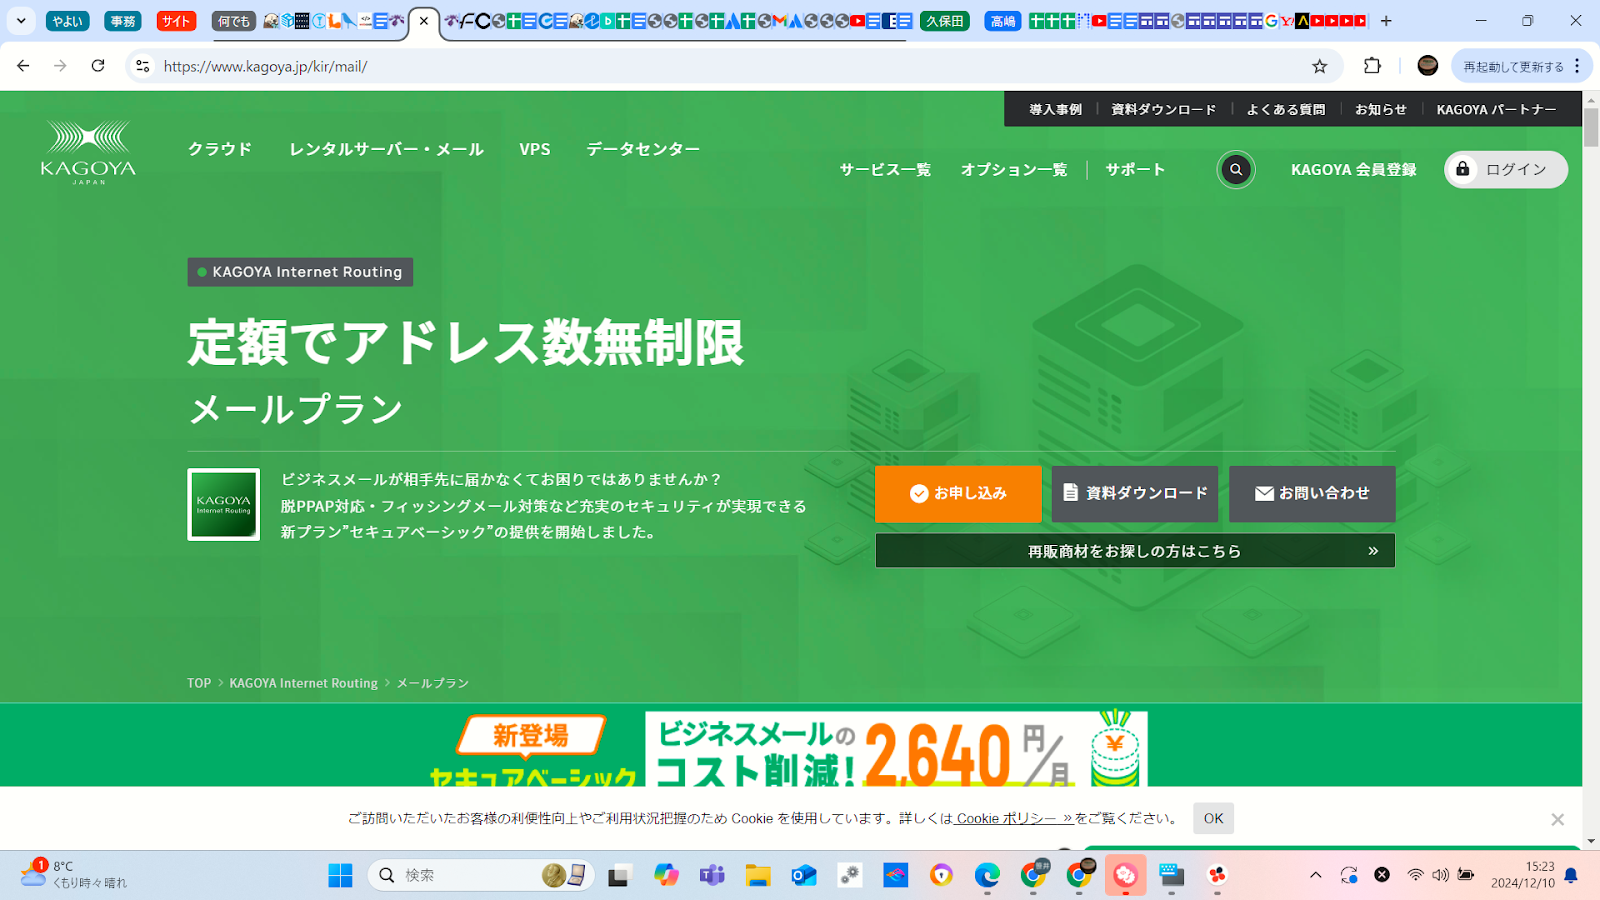Click the お問い合わせ button
Screen dimensions: 1600x900
[x=1312, y=494]
